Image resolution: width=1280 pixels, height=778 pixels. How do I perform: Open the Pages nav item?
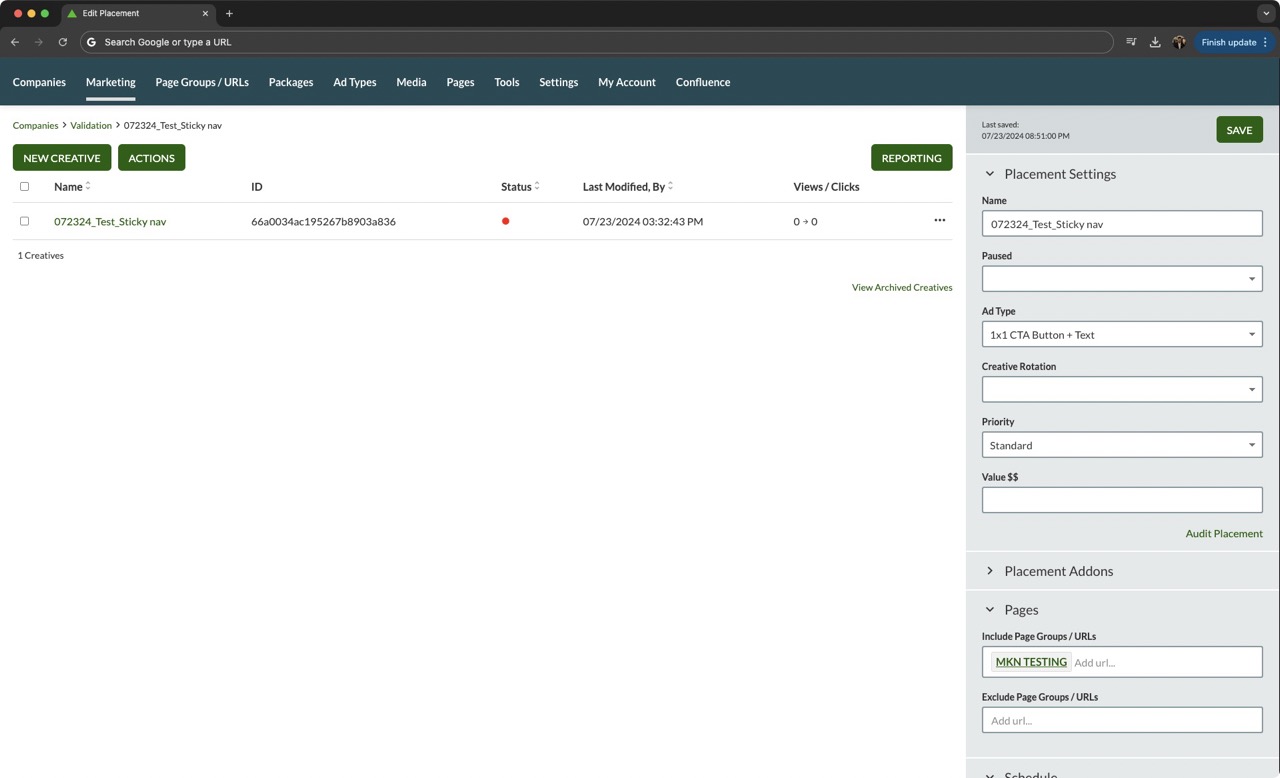point(460,82)
